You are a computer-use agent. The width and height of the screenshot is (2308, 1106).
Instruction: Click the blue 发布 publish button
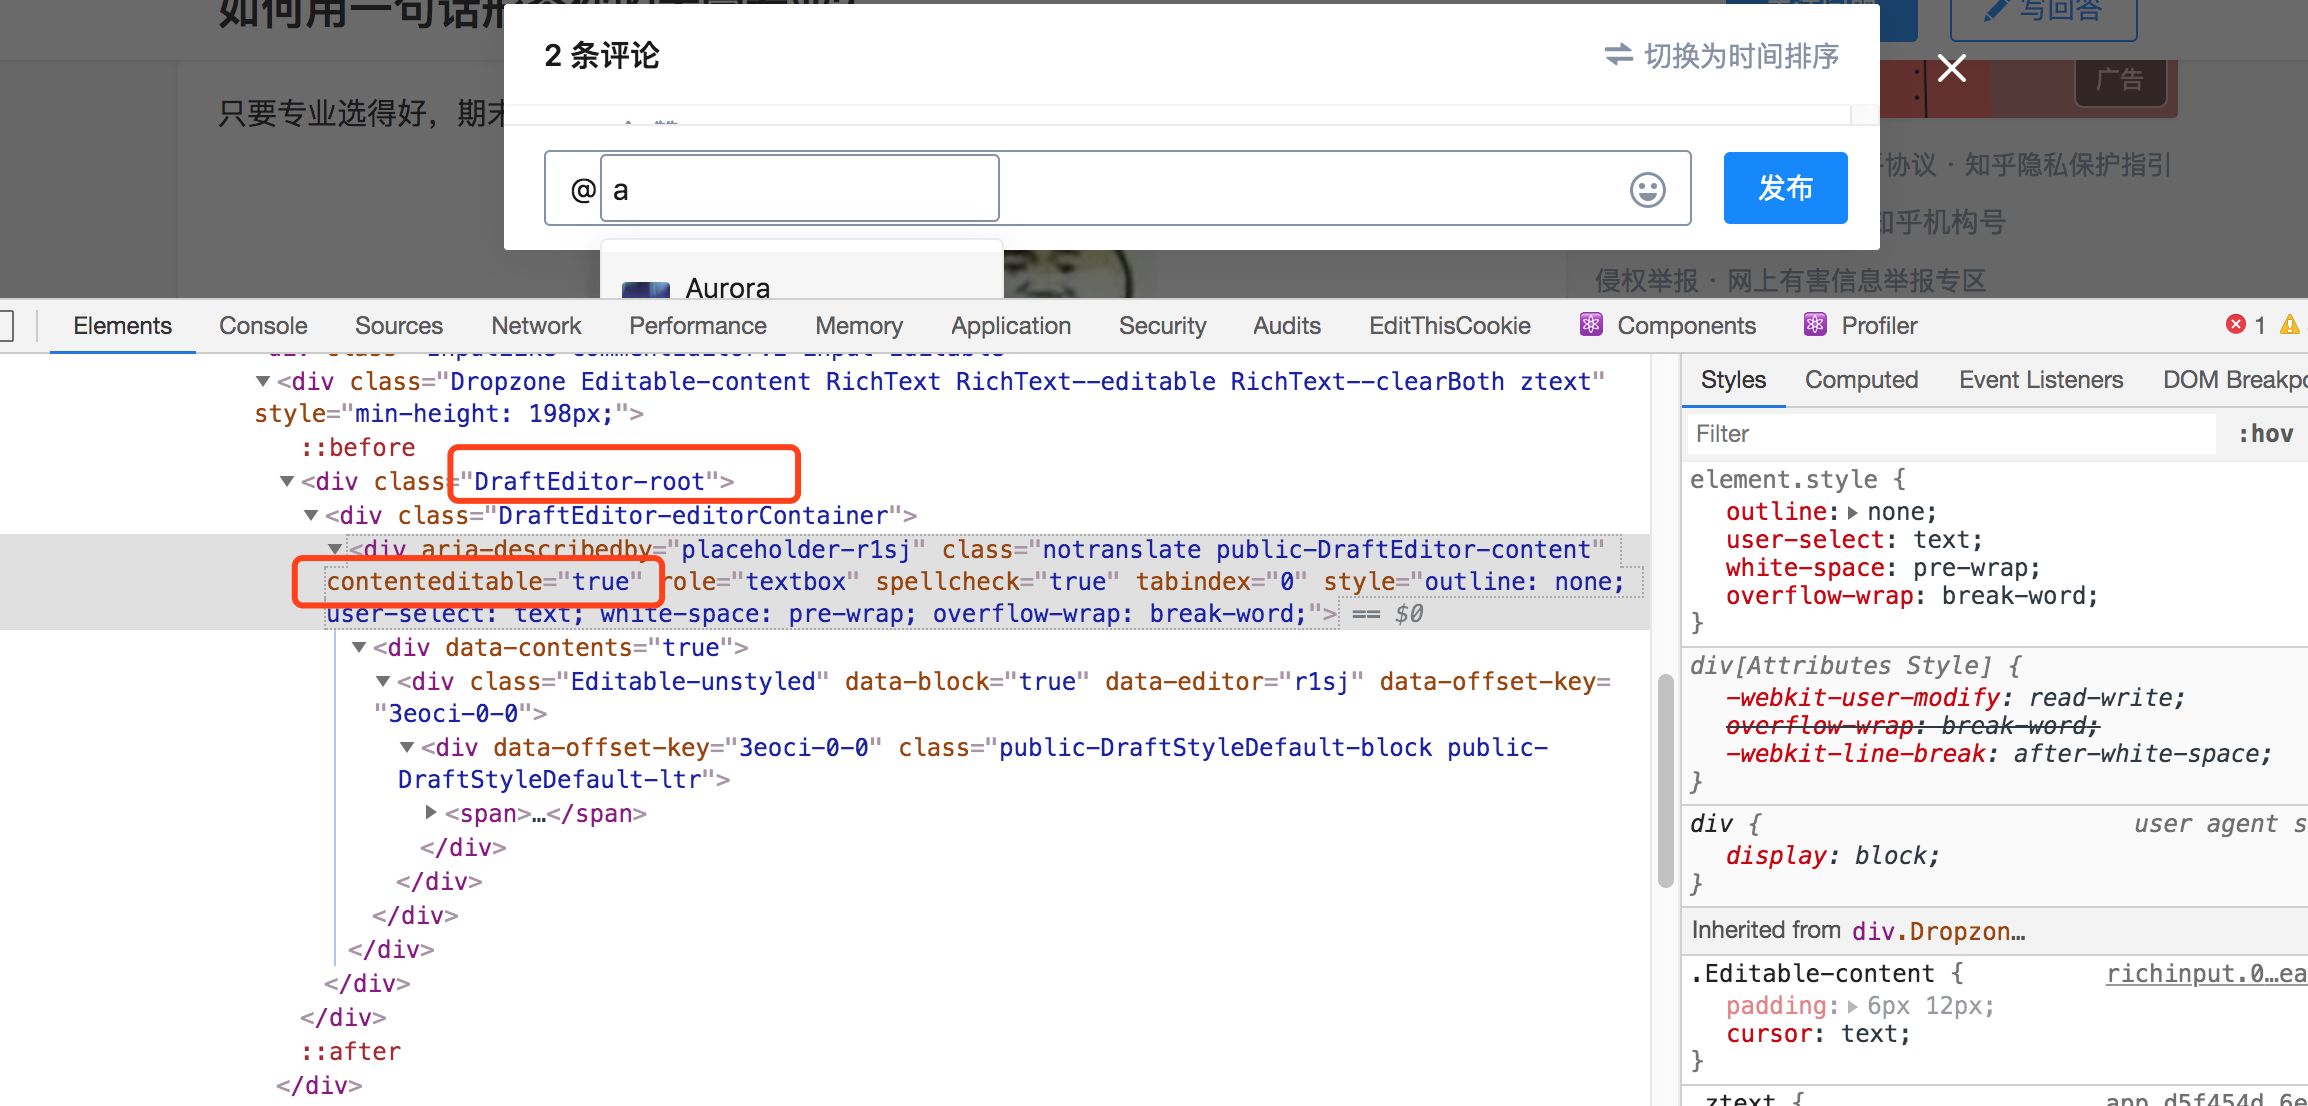coord(1785,188)
